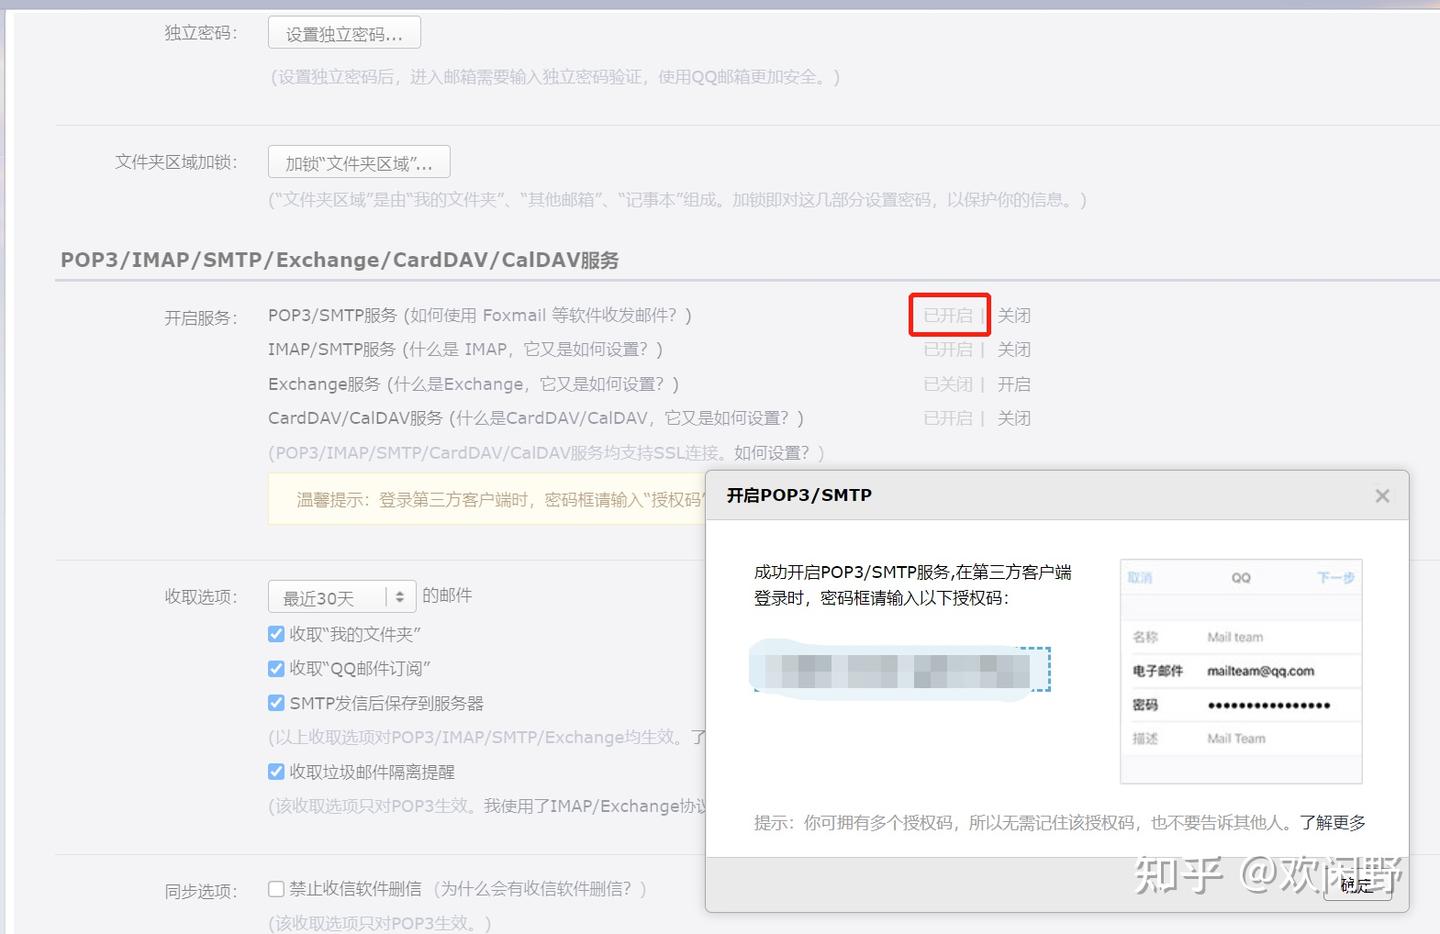Click 关闭 to disable IMAP/SMTP service
The width and height of the screenshot is (1440, 934).
(x=1014, y=349)
